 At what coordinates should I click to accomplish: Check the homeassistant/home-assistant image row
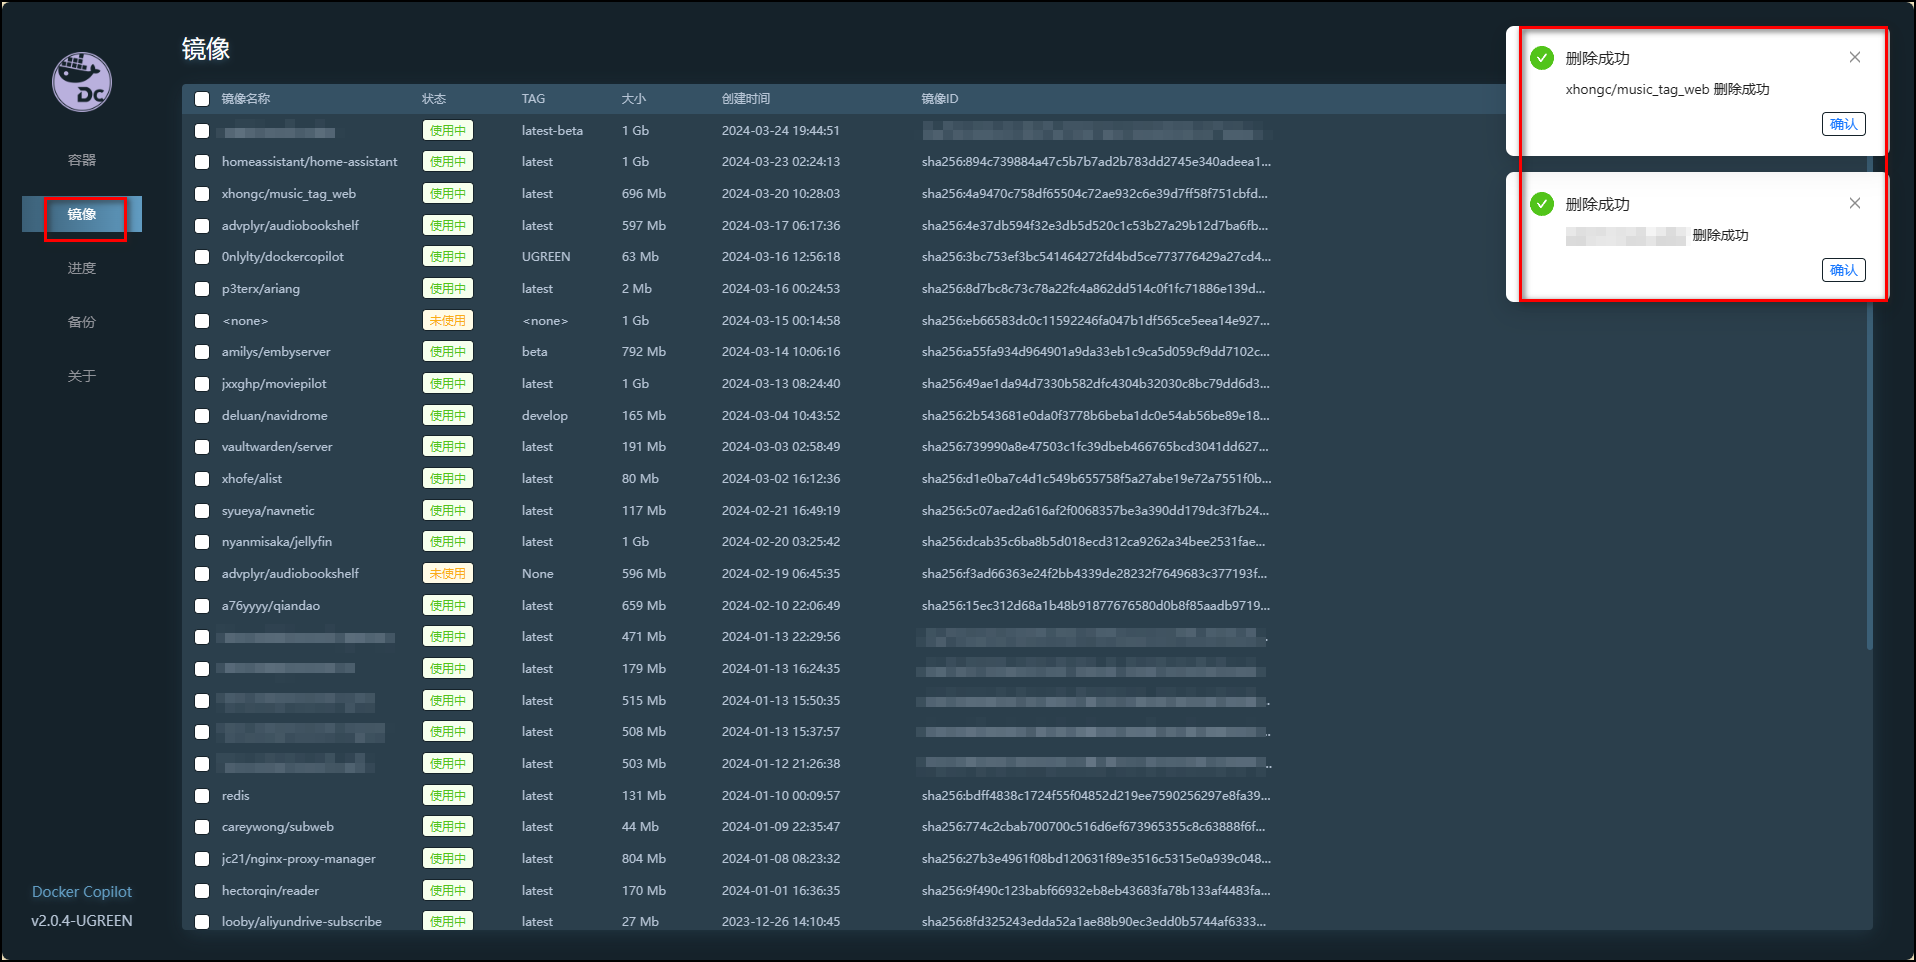pos(202,162)
